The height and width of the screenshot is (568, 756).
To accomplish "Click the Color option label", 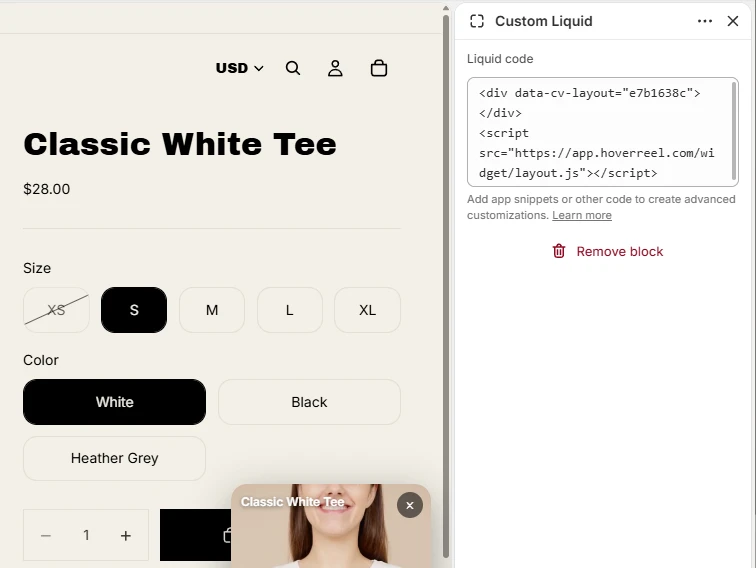I will [x=41, y=360].
